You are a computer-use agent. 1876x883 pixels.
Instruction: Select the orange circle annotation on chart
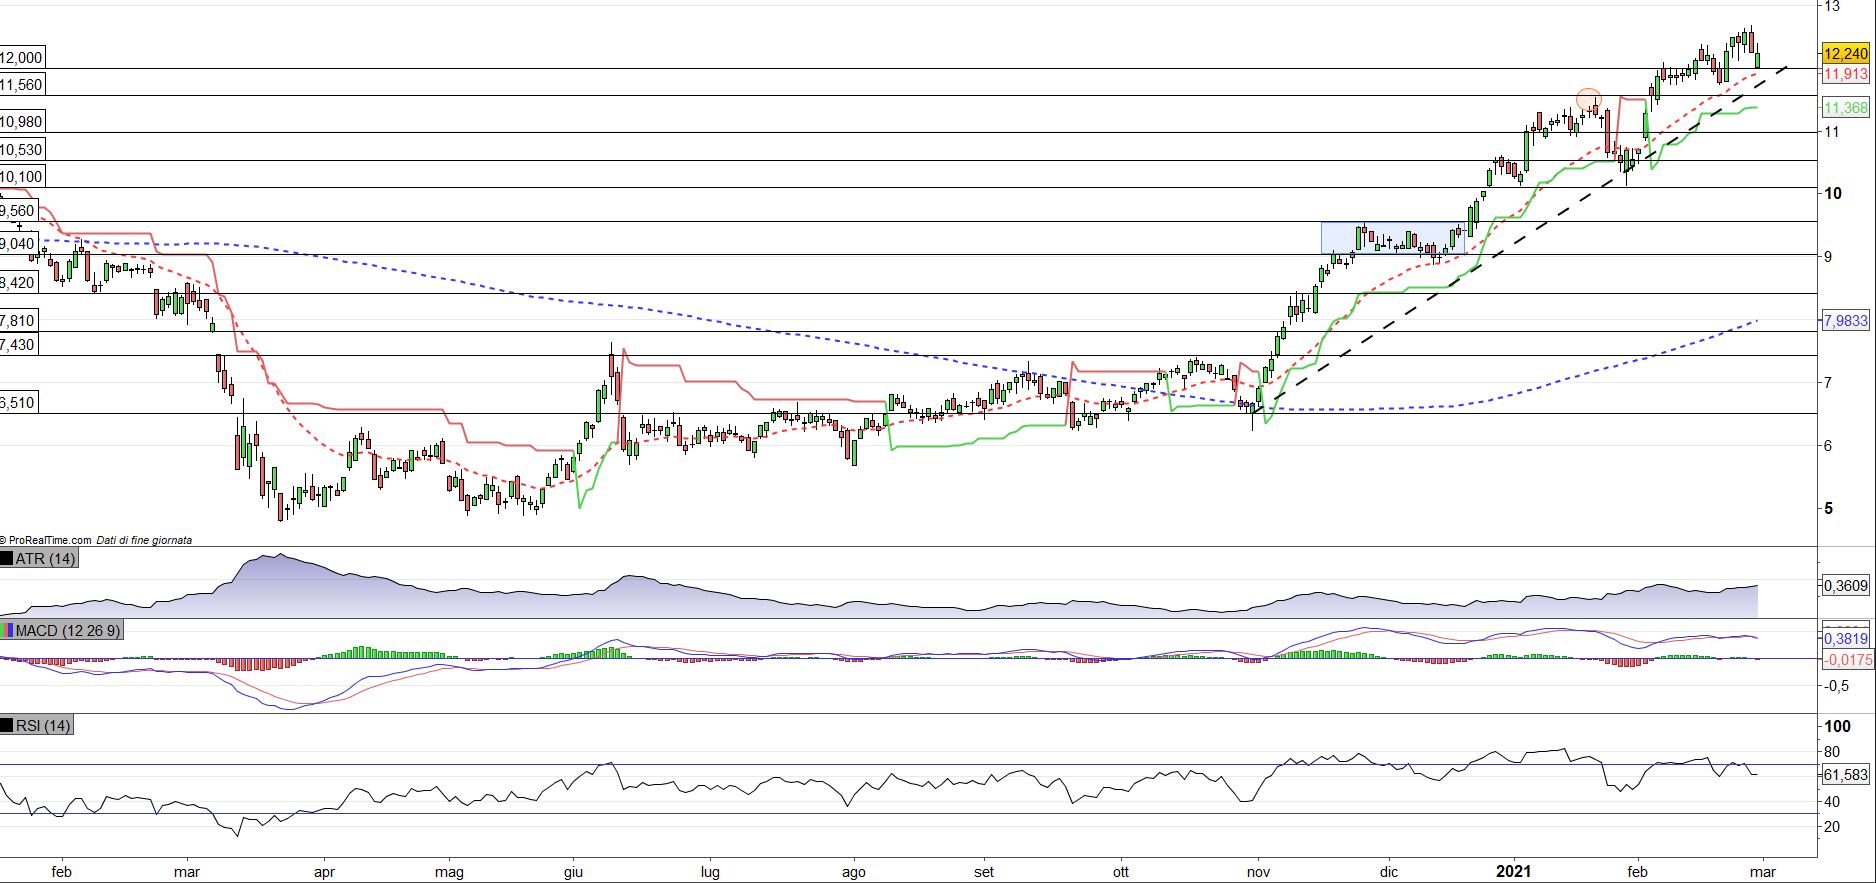[x=1588, y=100]
